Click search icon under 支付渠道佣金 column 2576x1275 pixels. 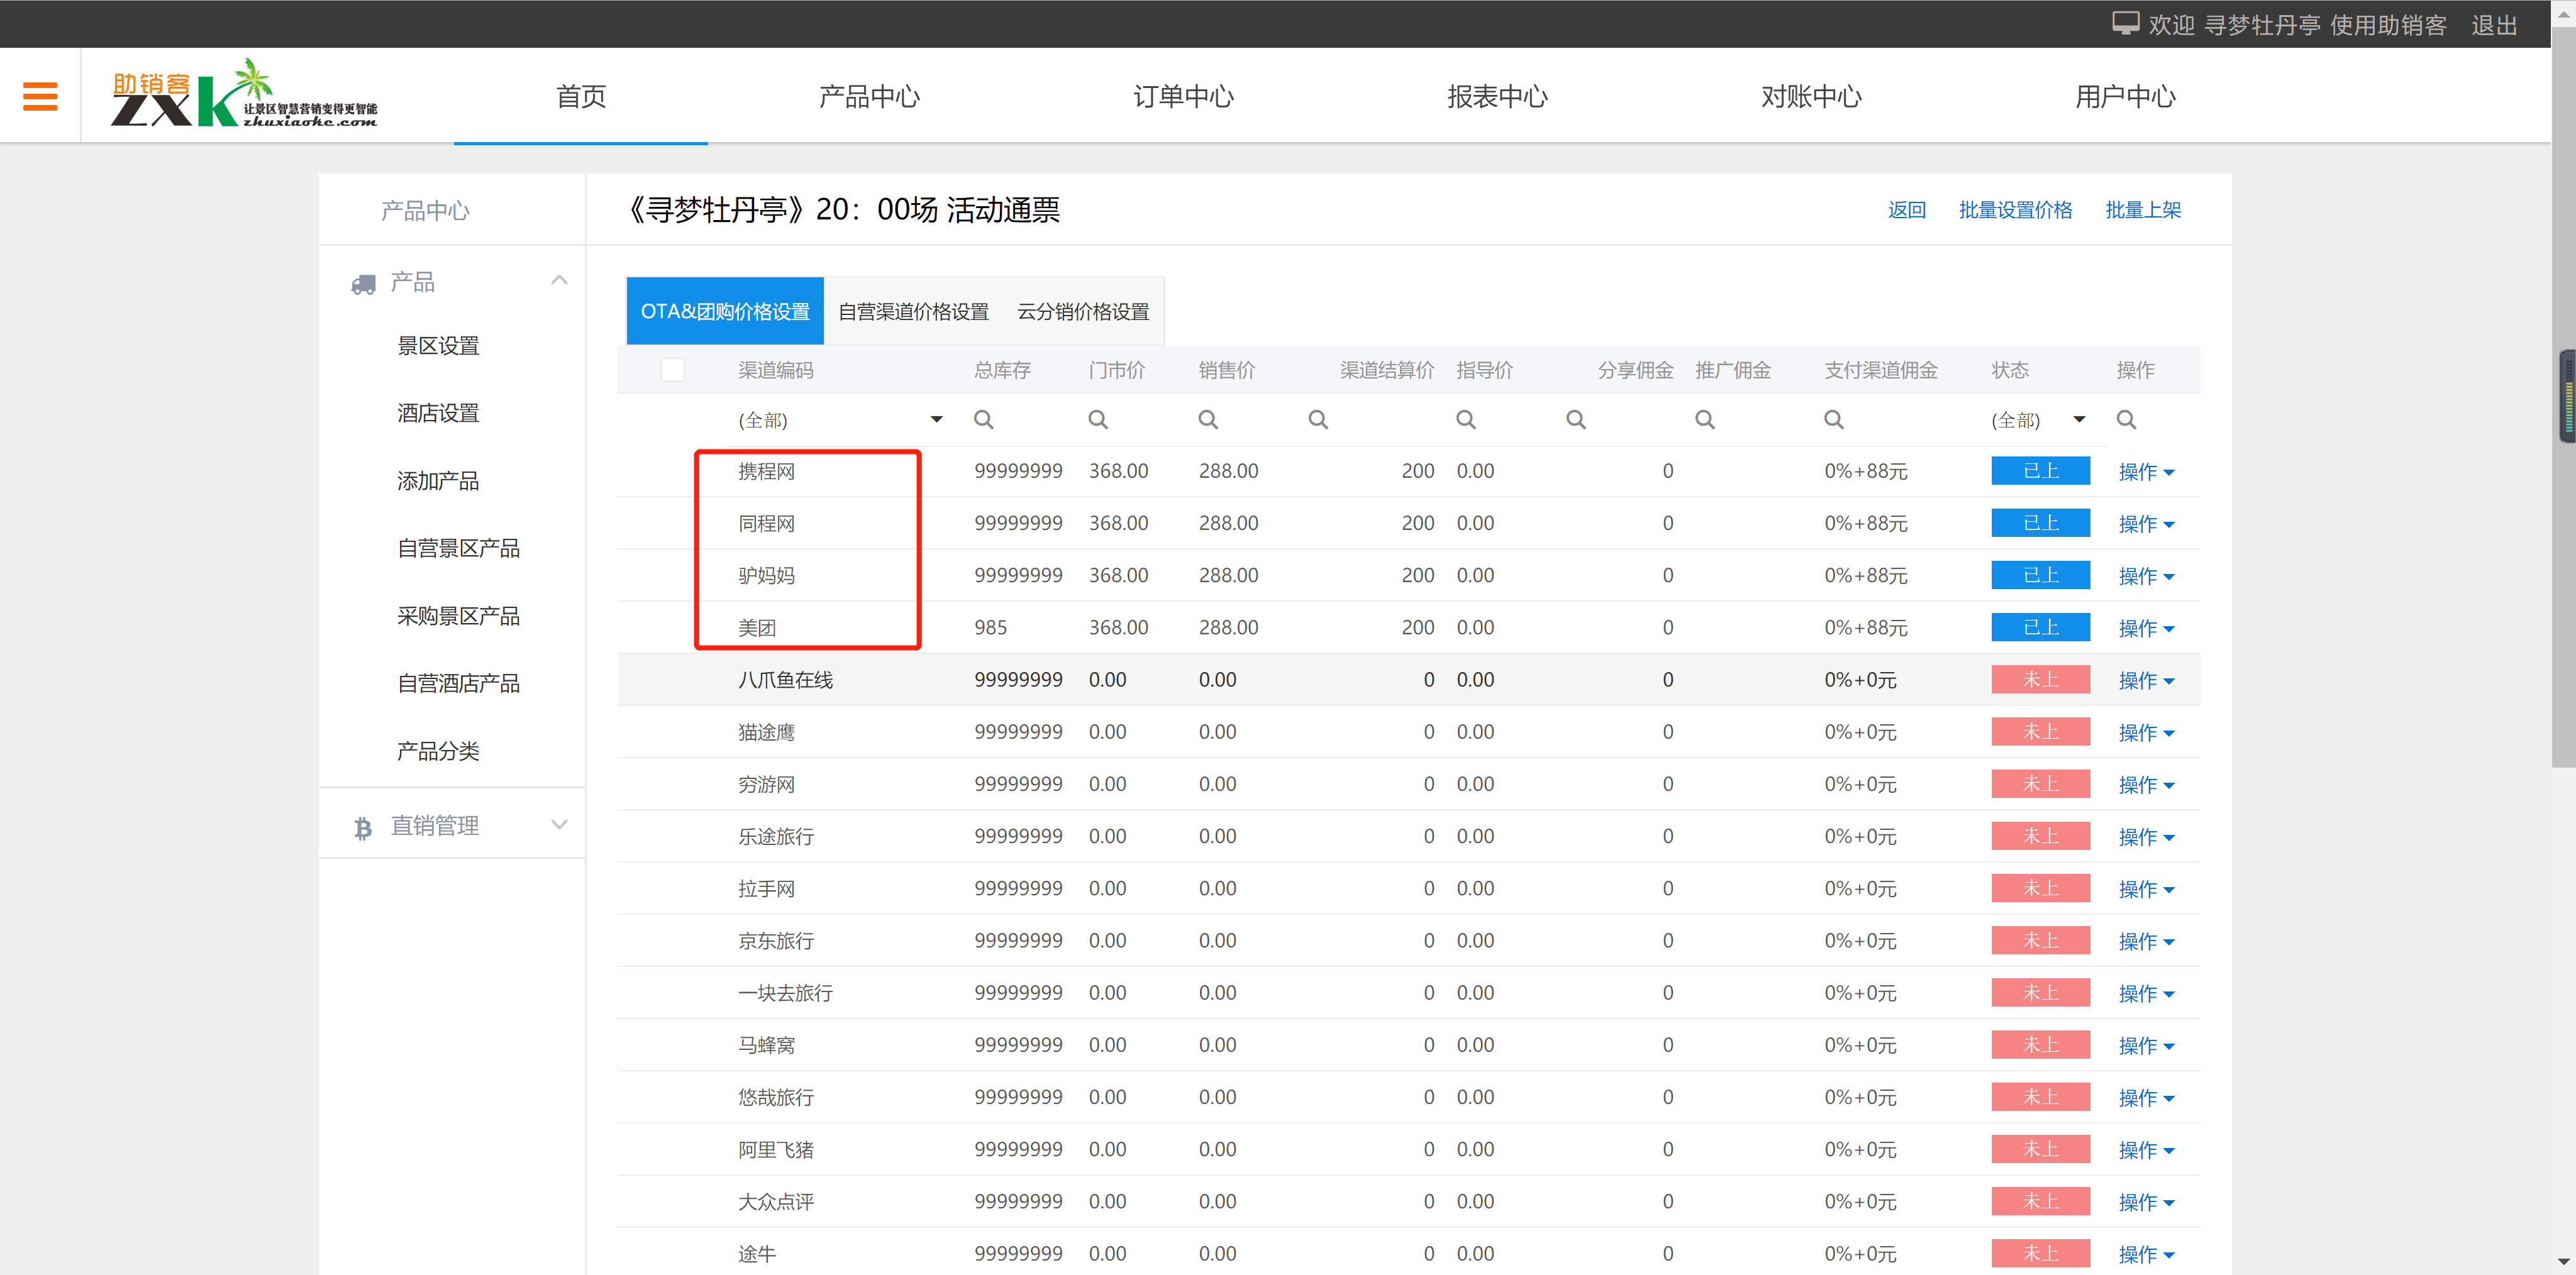[1833, 420]
